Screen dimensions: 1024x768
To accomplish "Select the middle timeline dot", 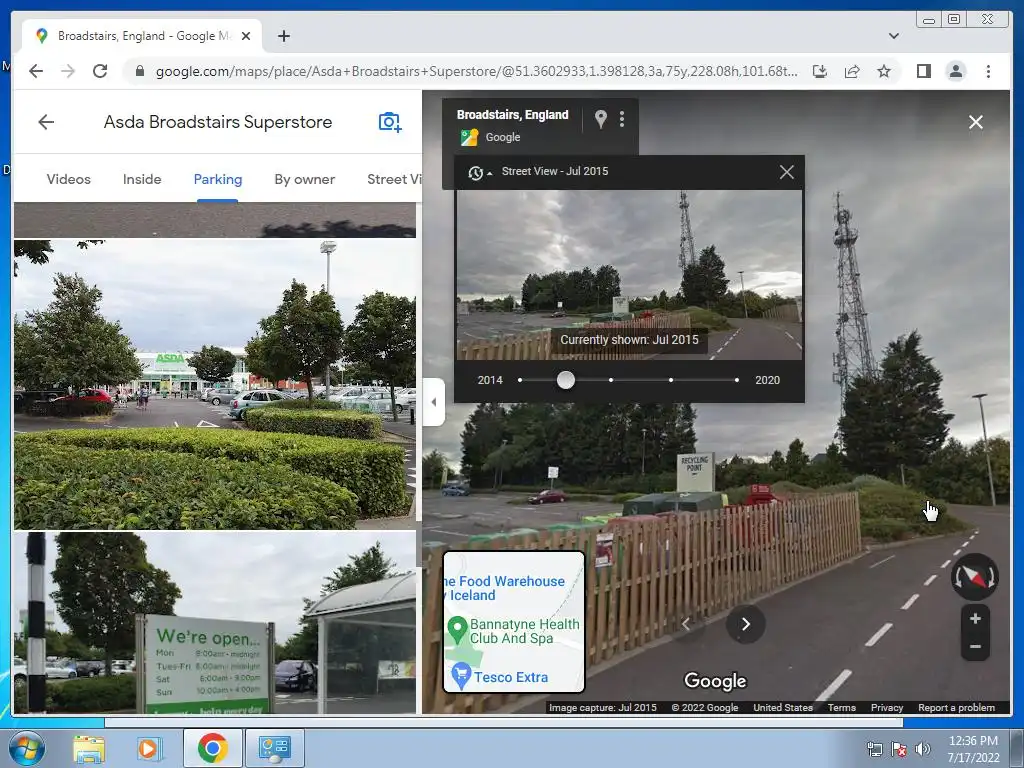I will [611, 380].
